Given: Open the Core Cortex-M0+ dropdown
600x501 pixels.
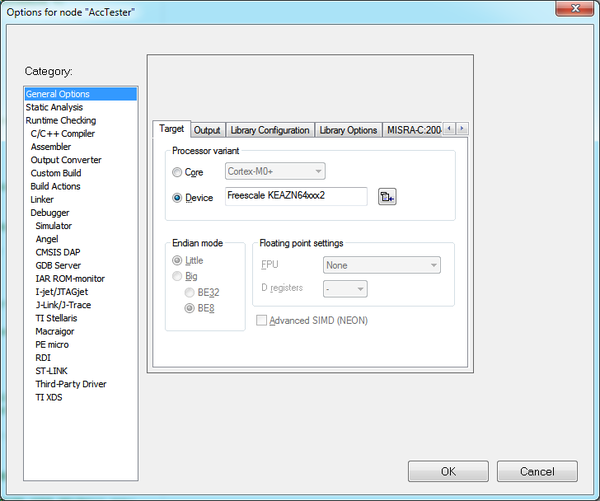Looking at the screenshot, I should pos(275,172).
